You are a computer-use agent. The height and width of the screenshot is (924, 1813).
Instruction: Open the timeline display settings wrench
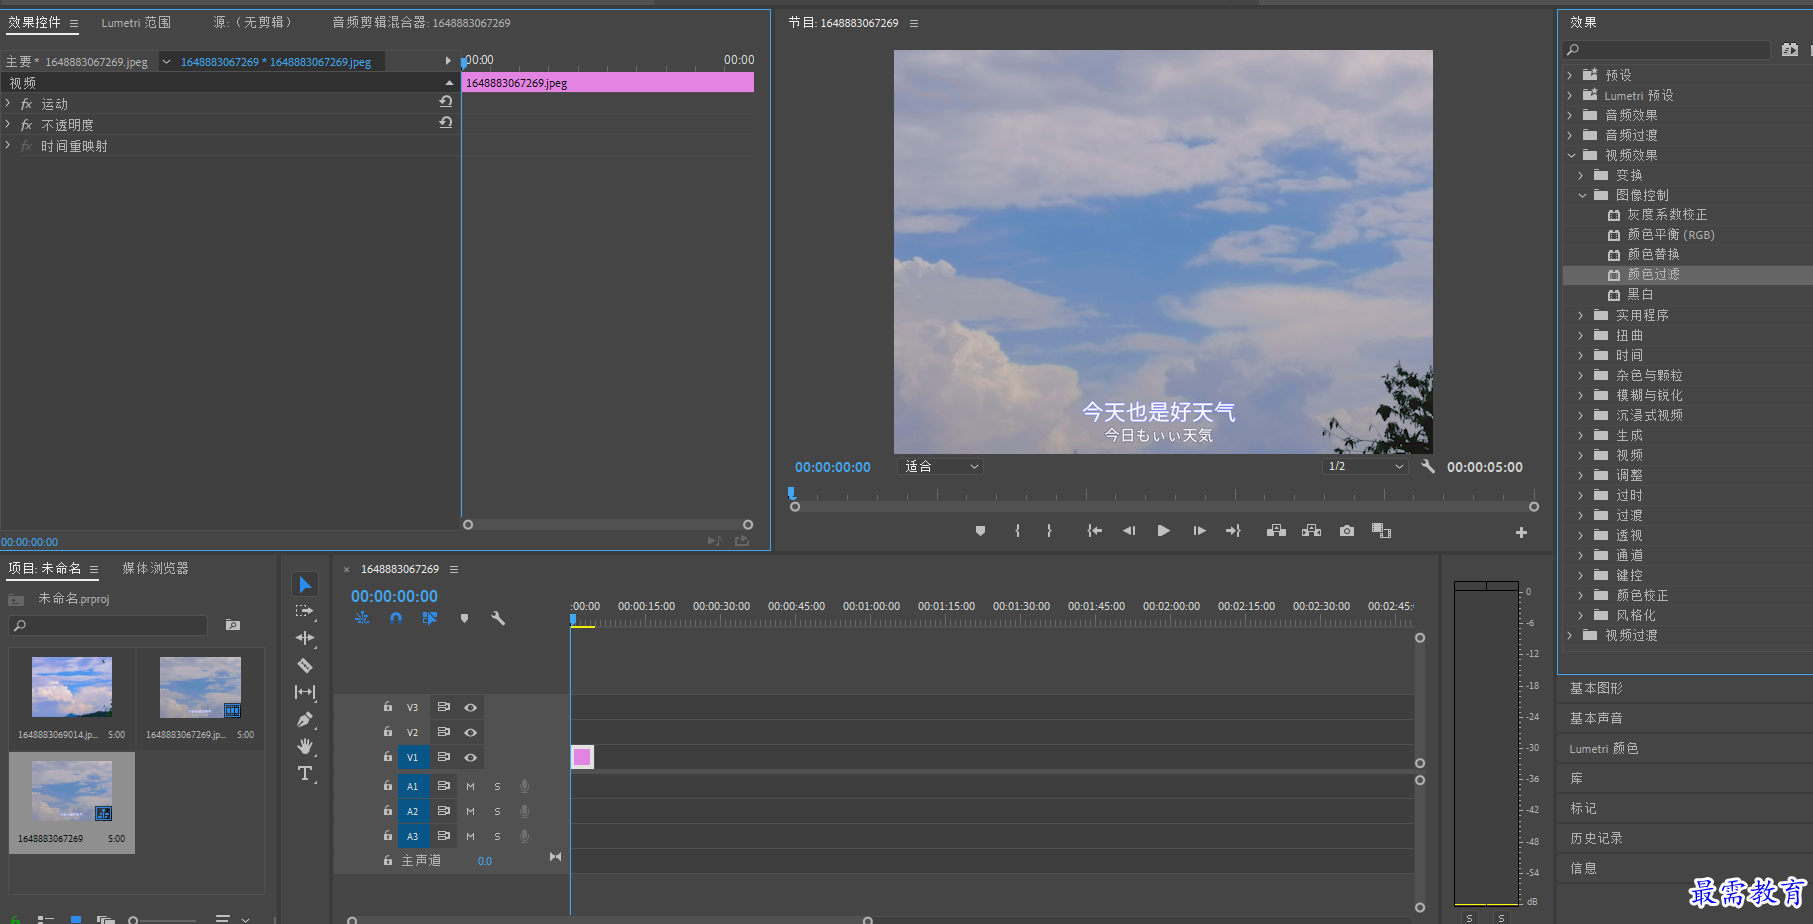pyautogui.click(x=498, y=618)
